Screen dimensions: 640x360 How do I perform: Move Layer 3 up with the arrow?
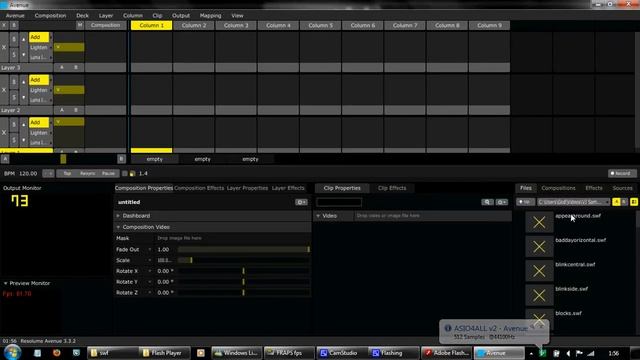pos(24,39)
